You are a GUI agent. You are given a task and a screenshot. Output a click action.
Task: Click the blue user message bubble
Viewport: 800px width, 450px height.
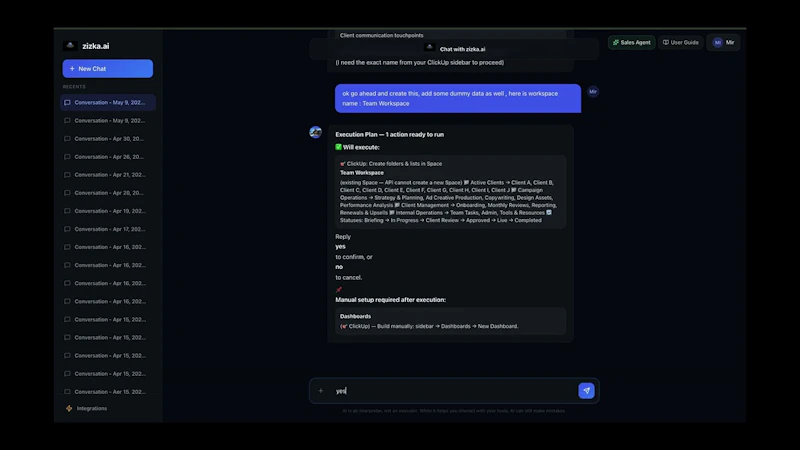pos(458,98)
